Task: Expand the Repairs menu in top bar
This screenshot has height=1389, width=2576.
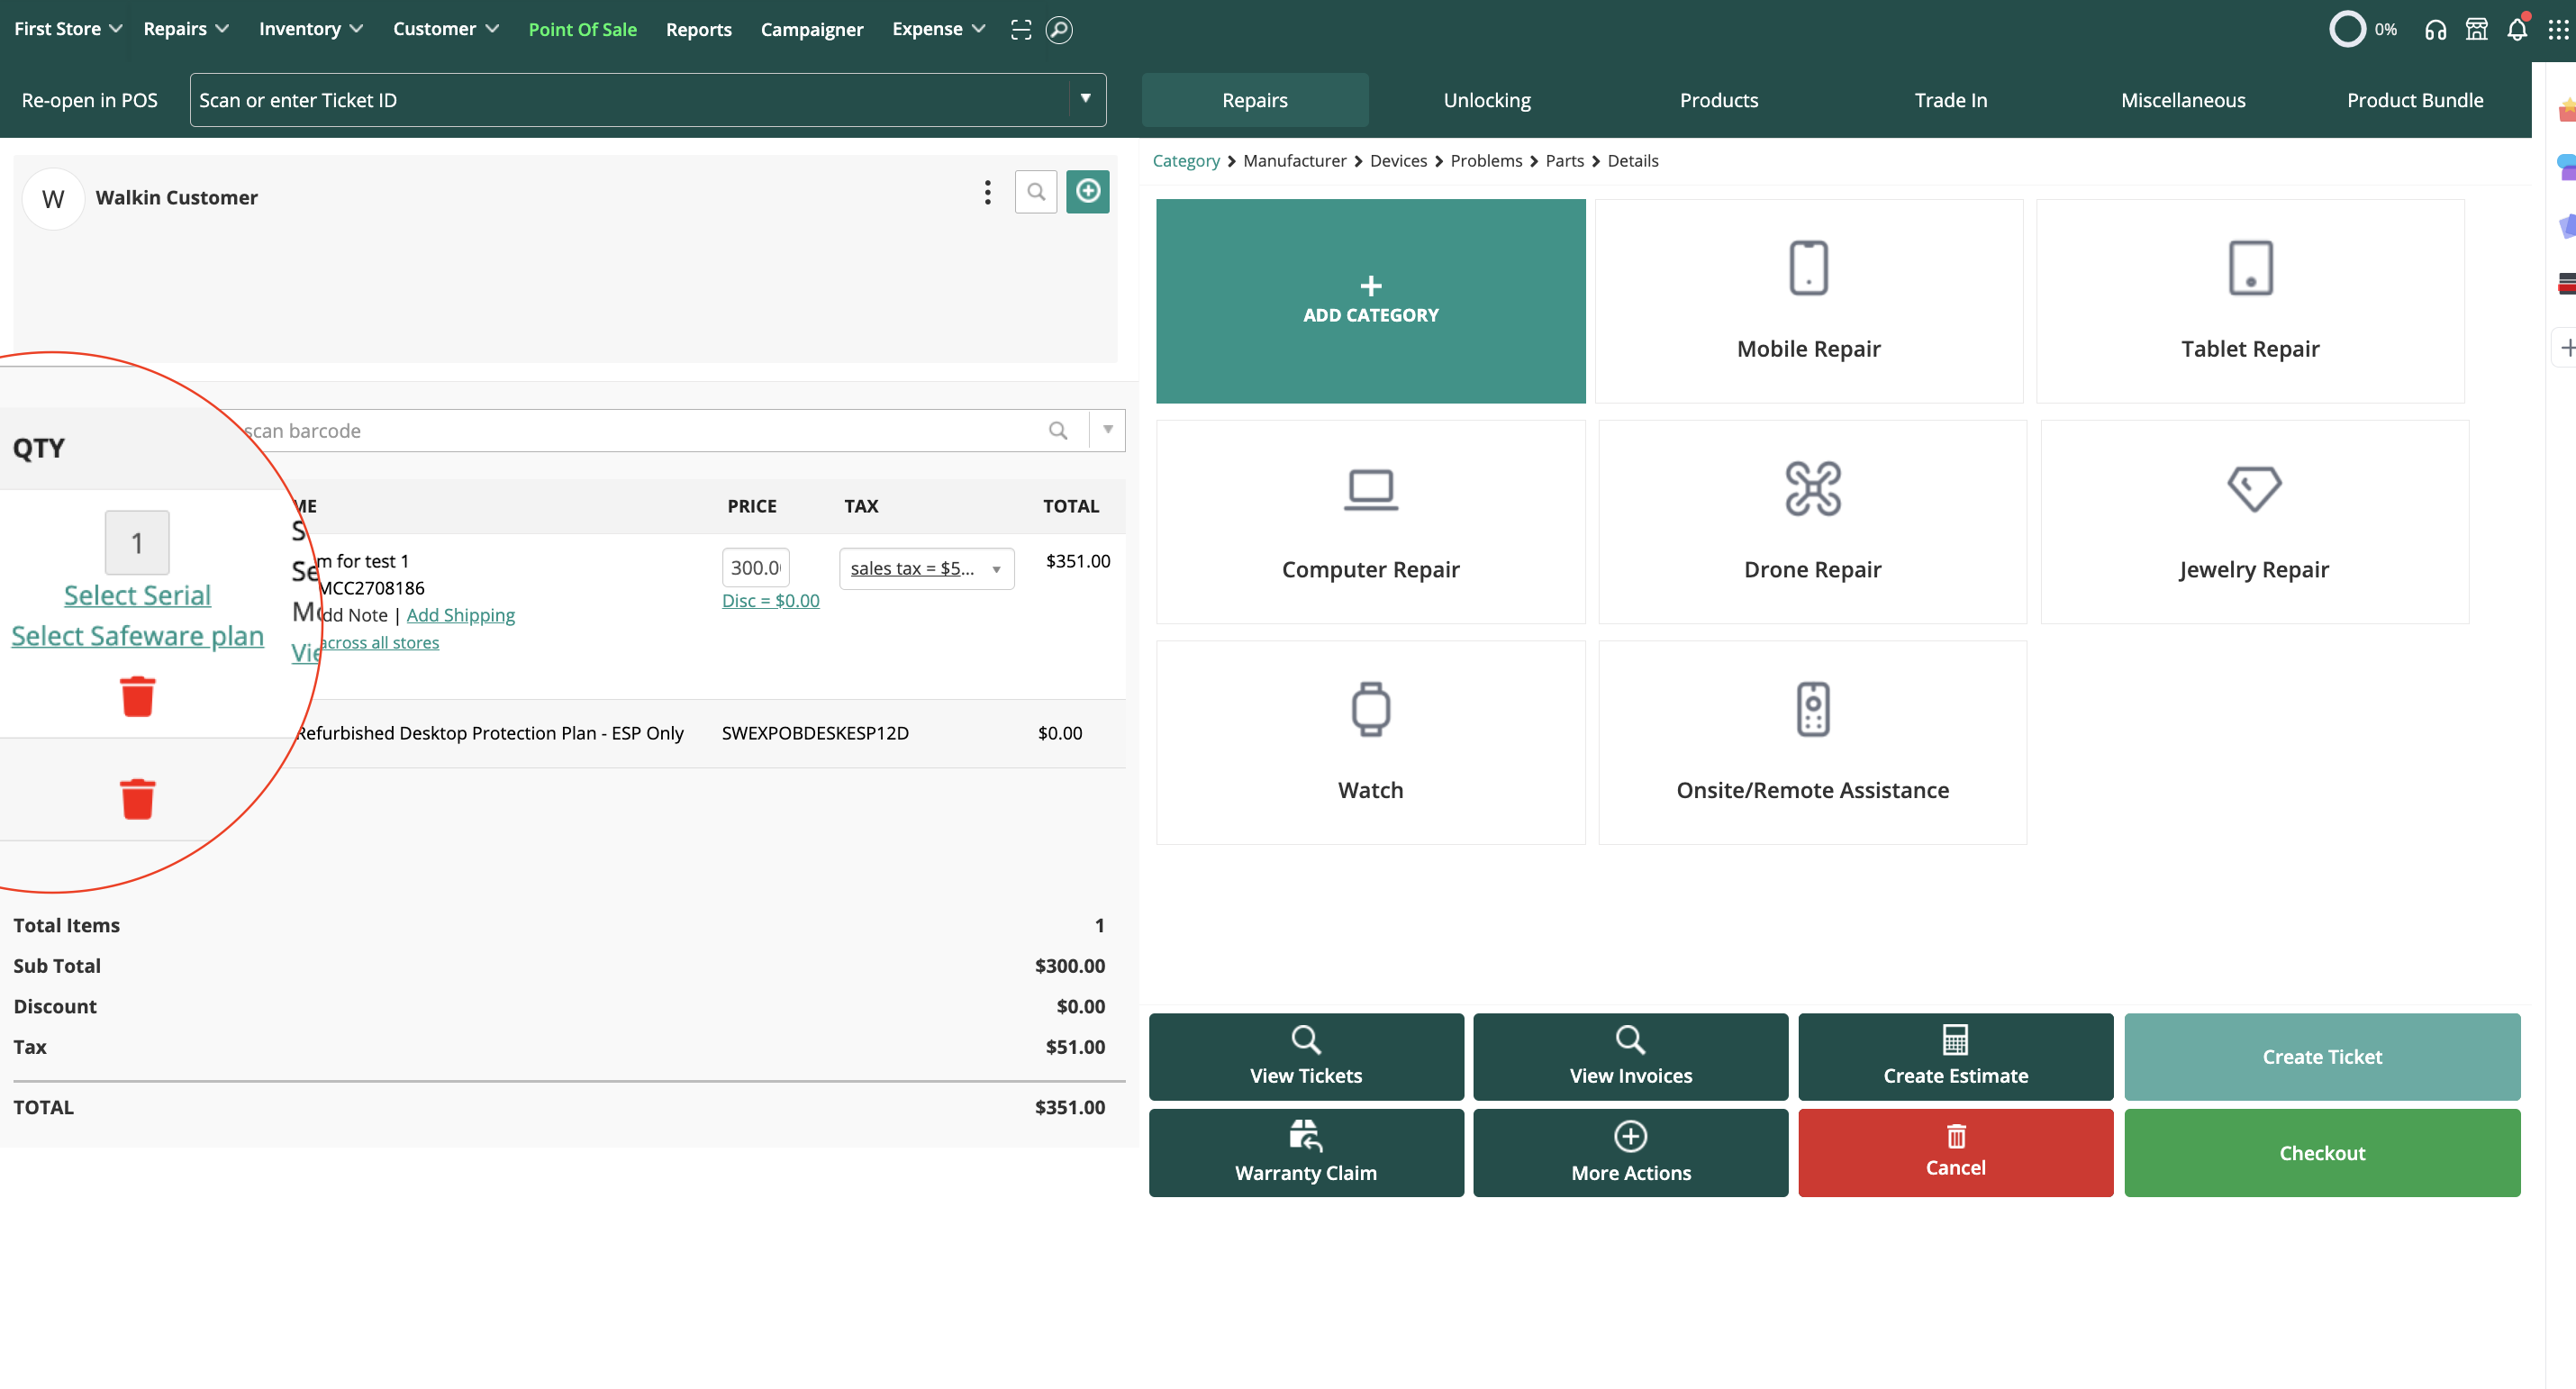Action: (x=186, y=29)
